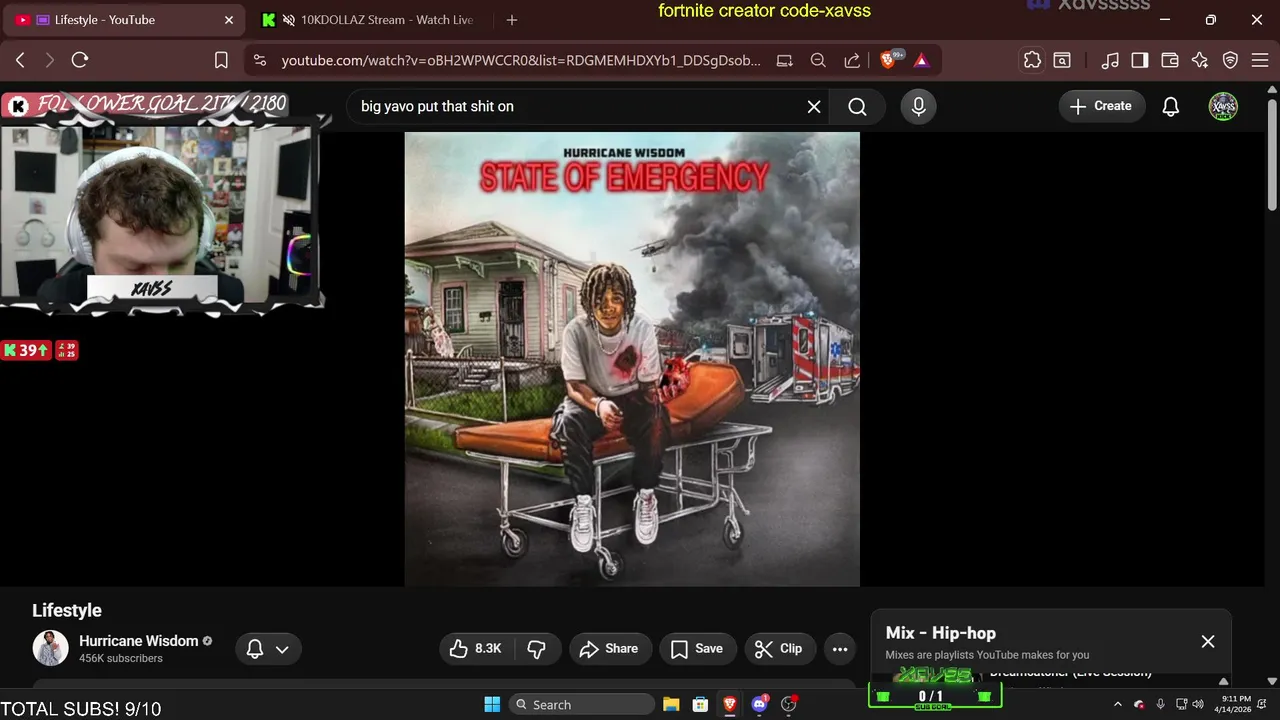
Task: Click the State of Emergency video artwork
Action: pyautogui.click(x=632, y=359)
